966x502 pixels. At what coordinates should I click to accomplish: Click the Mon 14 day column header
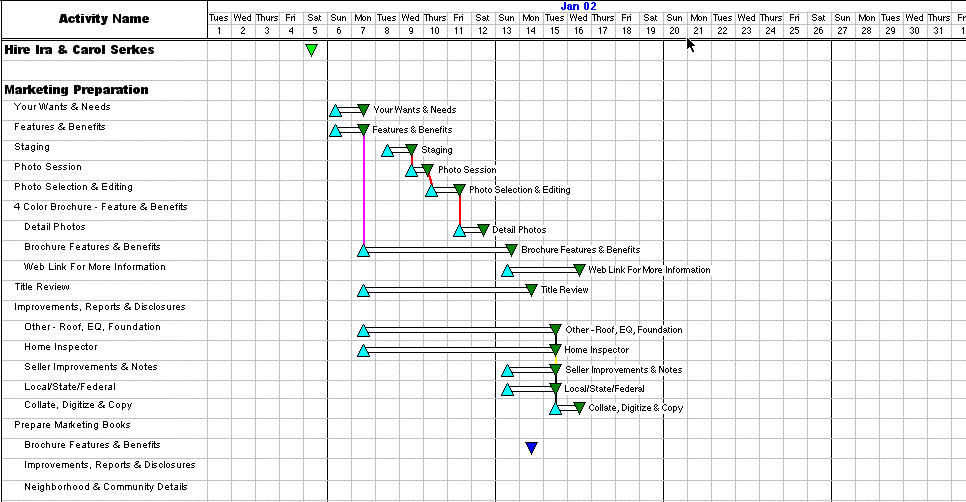click(x=531, y=24)
